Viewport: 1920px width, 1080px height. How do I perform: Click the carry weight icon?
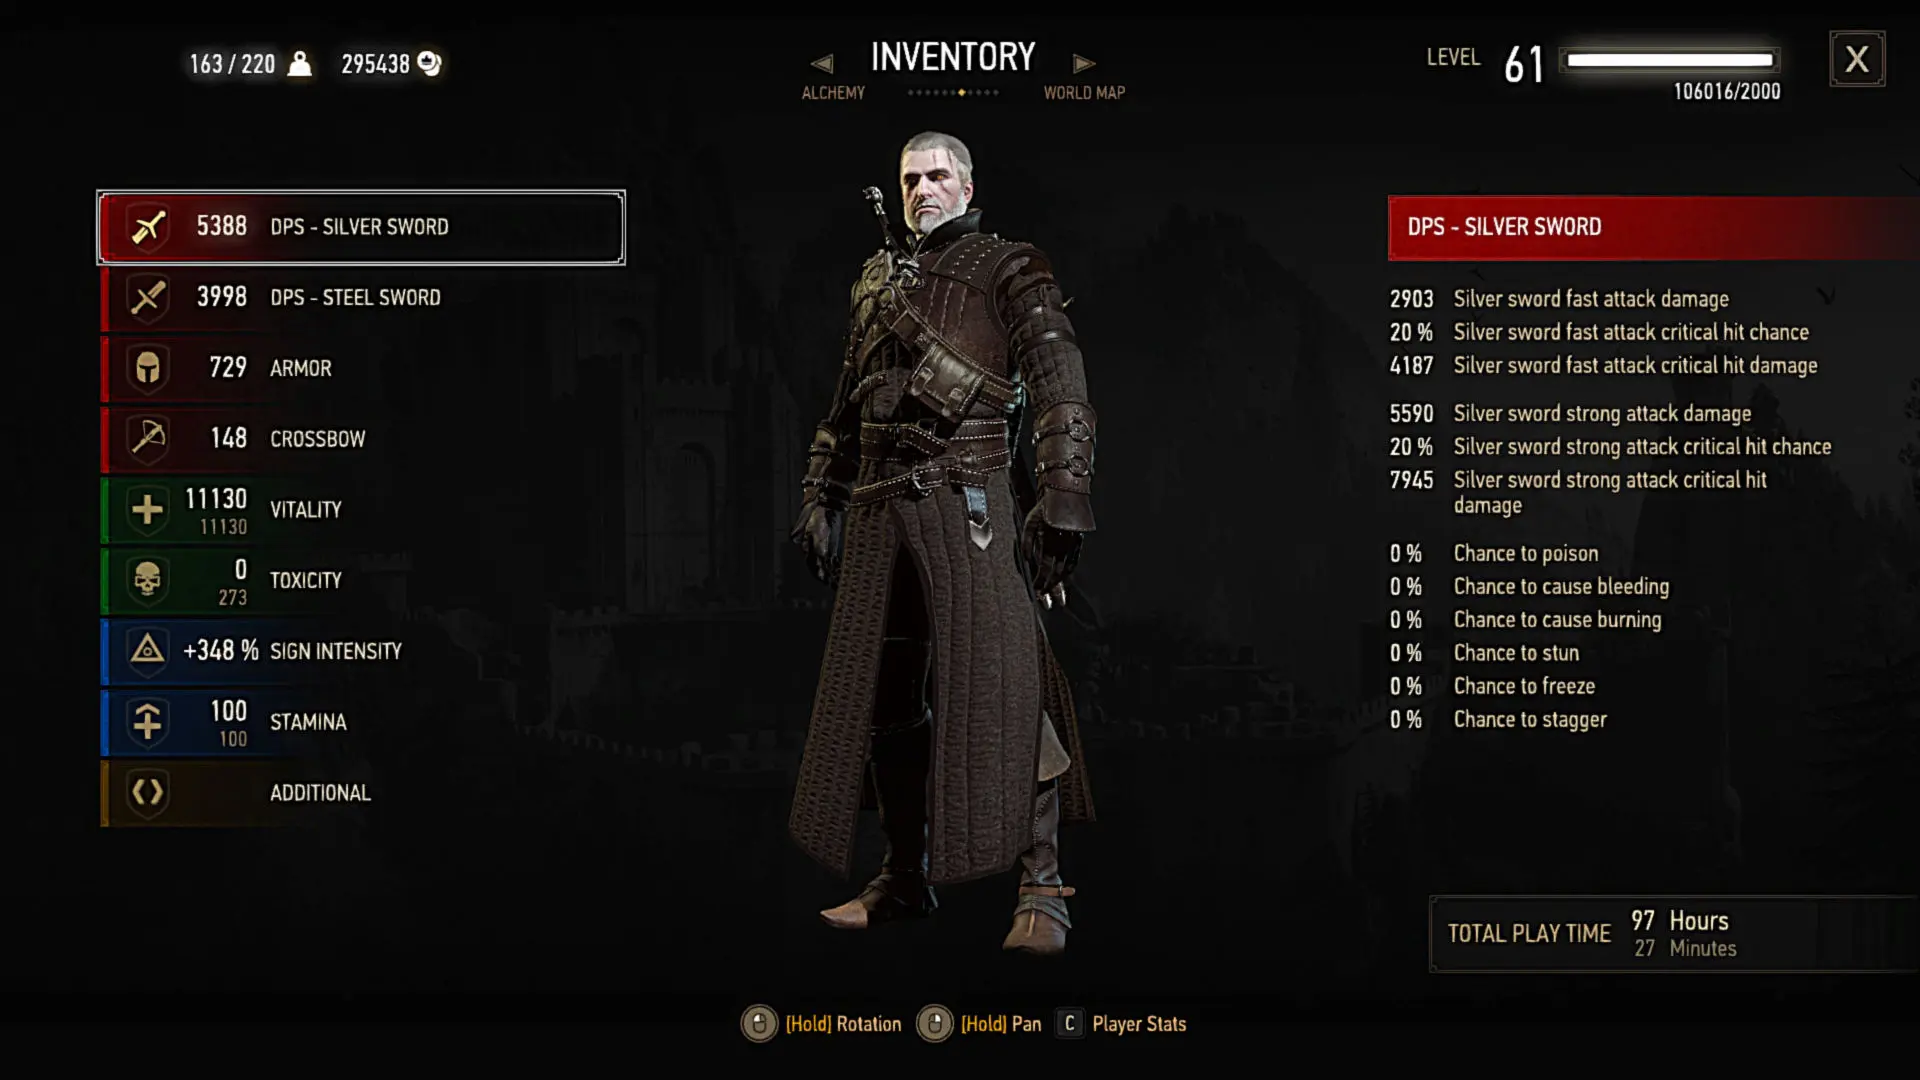point(300,64)
